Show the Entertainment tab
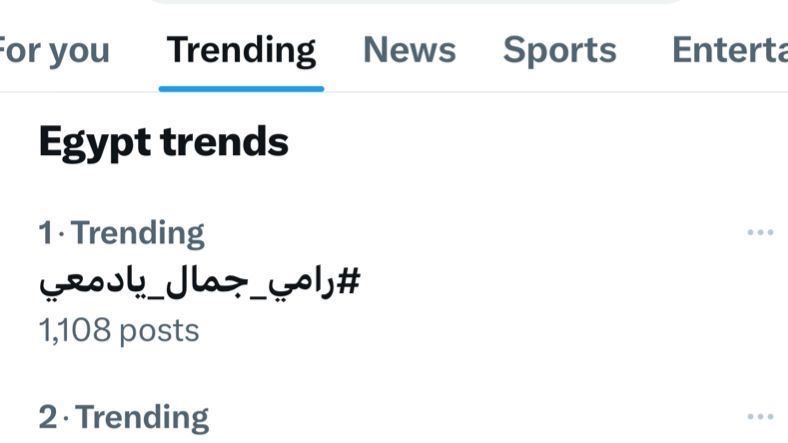This screenshot has width=788, height=443. pos(729,50)
